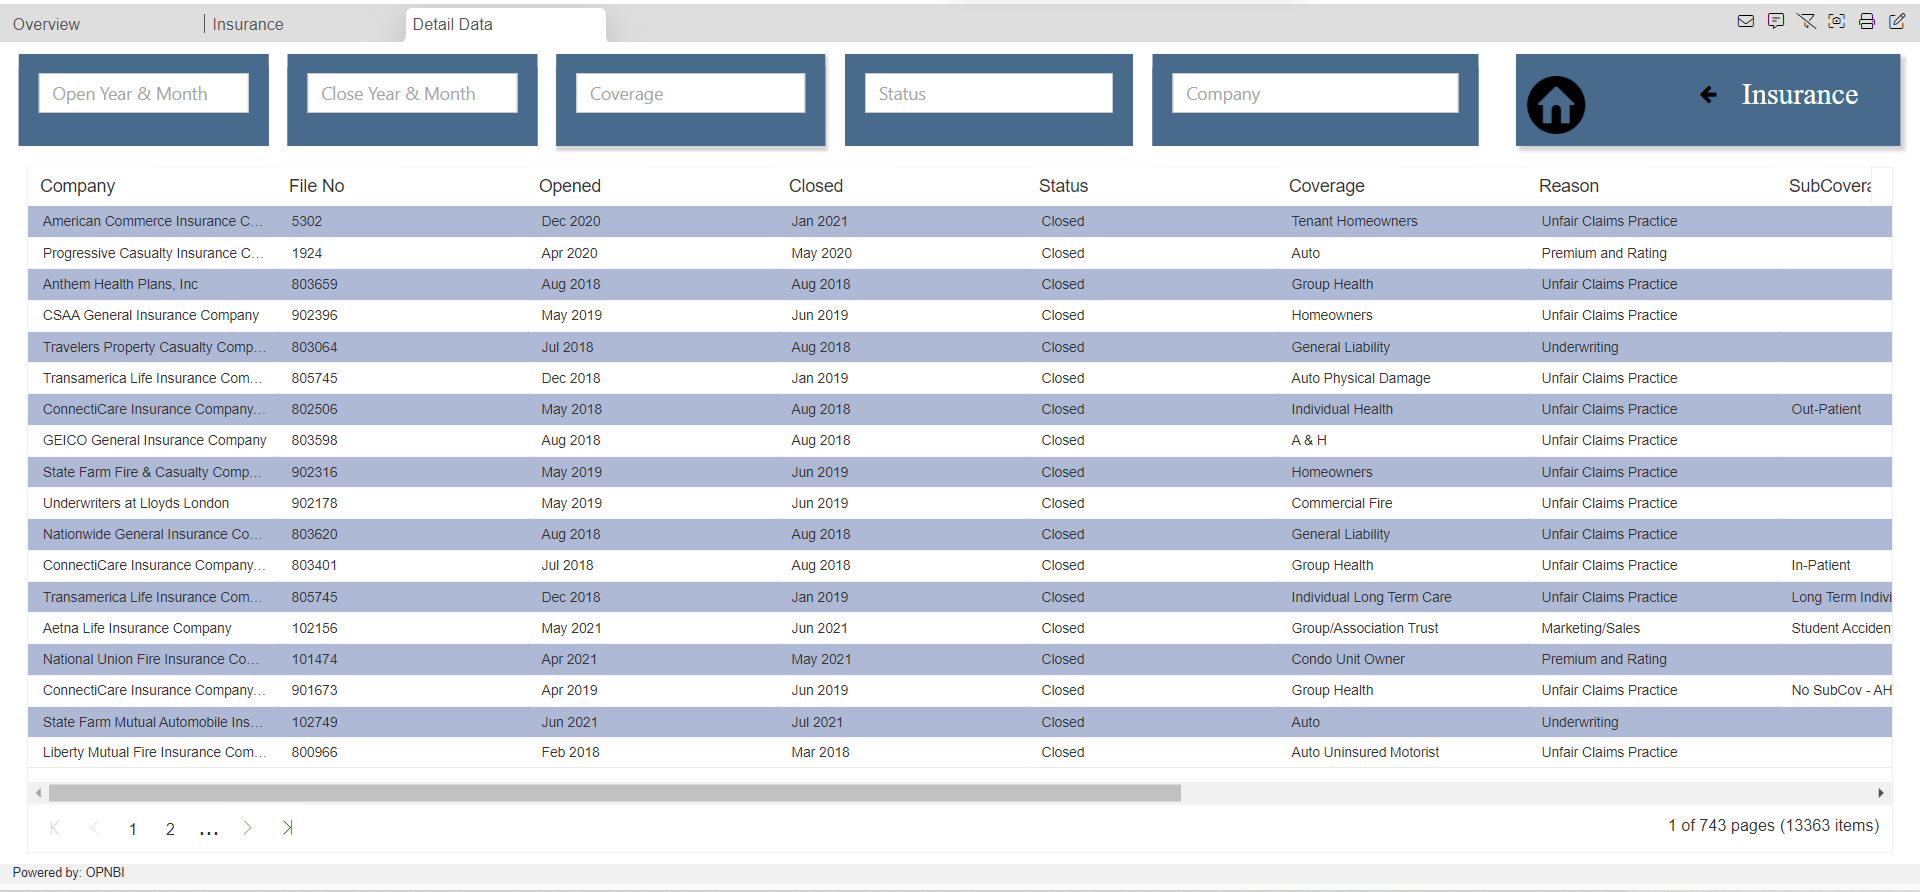Click the page count 1 of 743 pages
This screenshot has height=892, width=1920.
1773,825
